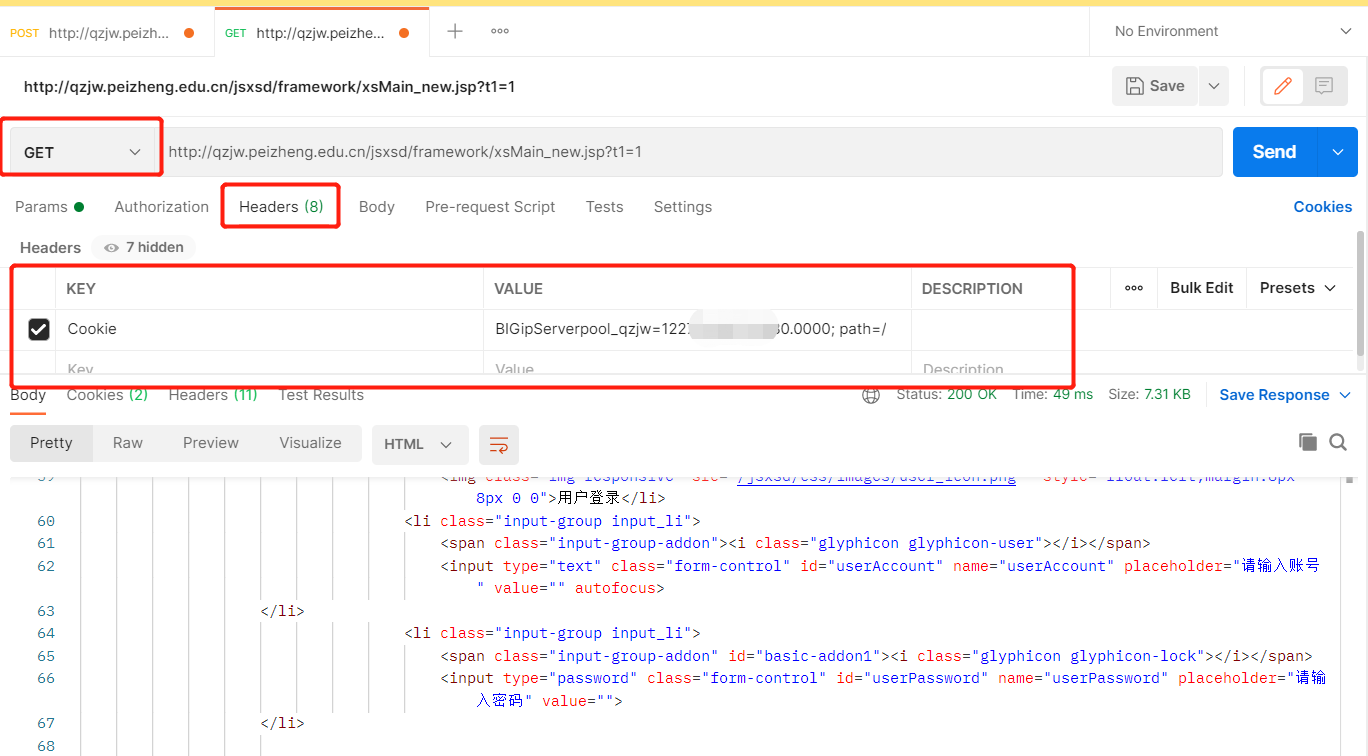The width and height of the screenshot is (1368, 756).
Task: Open the tab bar more-actions ellipsis
Action: [x=500, y=31]
